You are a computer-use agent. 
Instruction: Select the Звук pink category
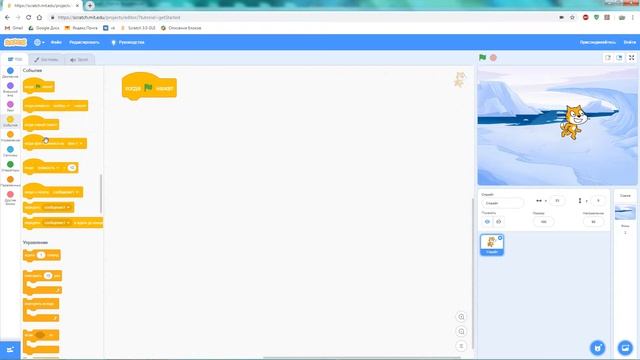(x=10, y=104)
